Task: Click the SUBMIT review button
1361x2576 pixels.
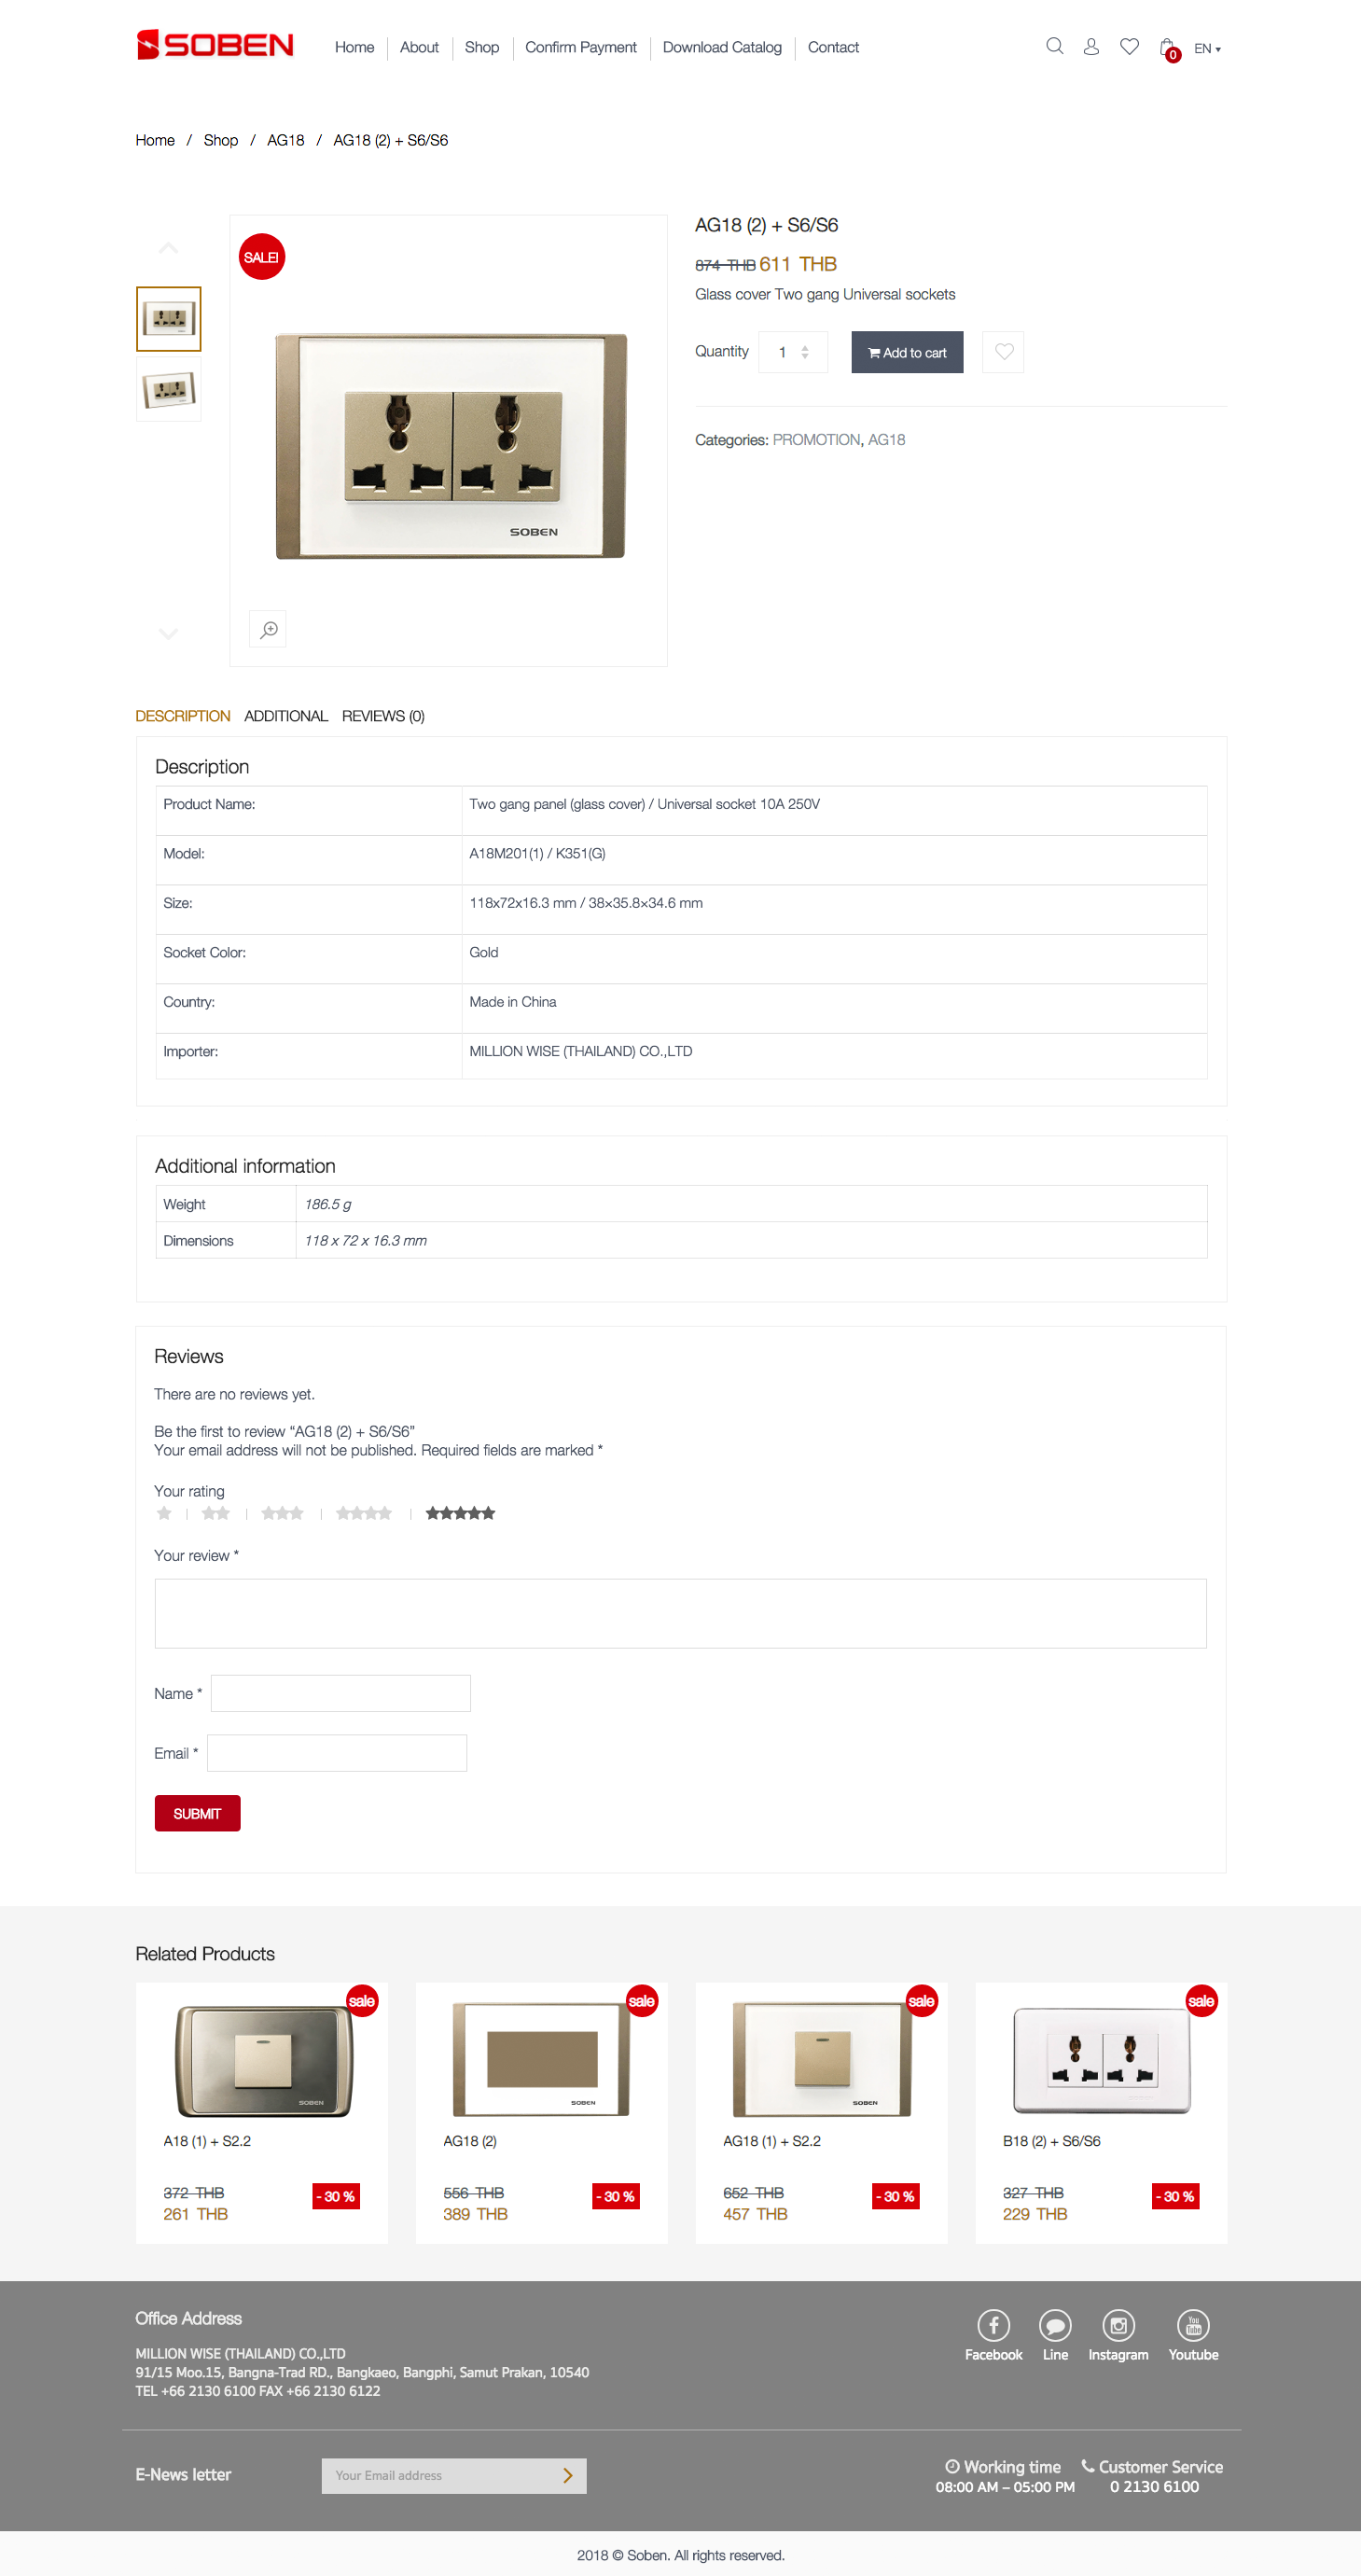Action: click(197, 1813)
